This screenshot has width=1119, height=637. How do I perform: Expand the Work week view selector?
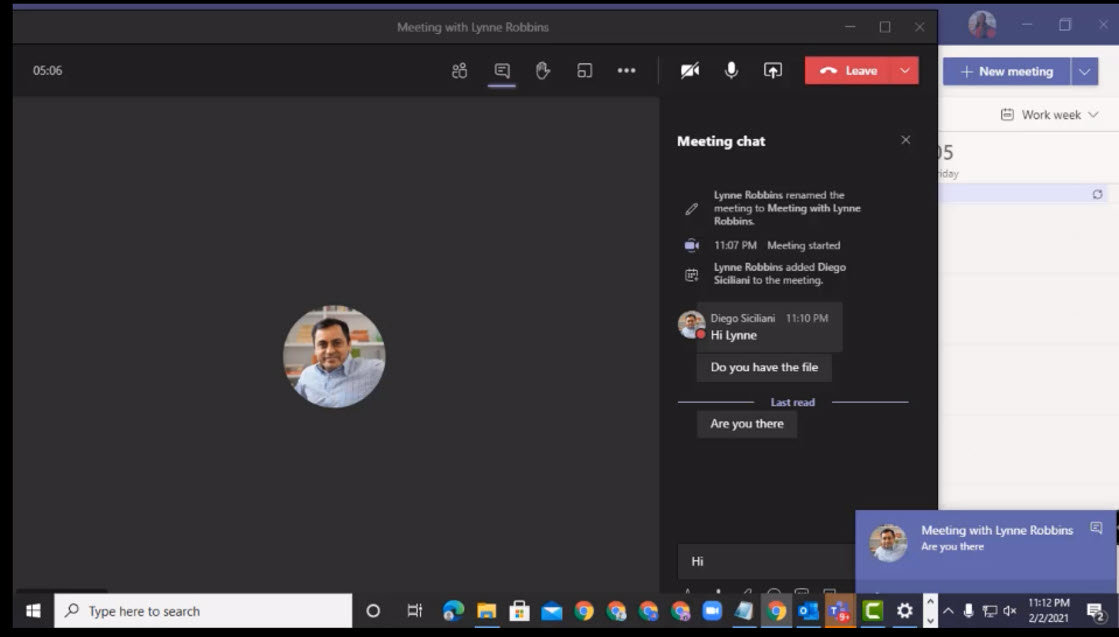click(1049, 115)
